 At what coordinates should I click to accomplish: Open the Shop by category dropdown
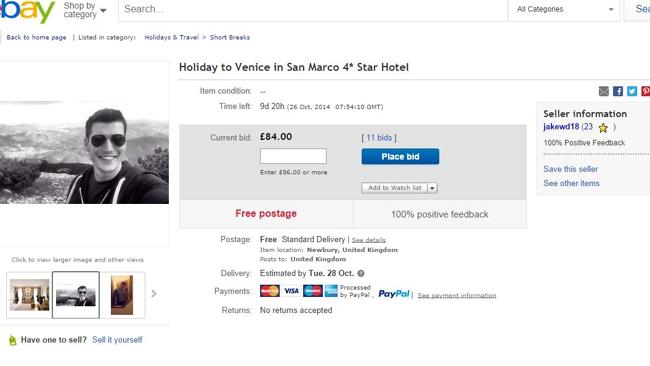click(85, 10)
